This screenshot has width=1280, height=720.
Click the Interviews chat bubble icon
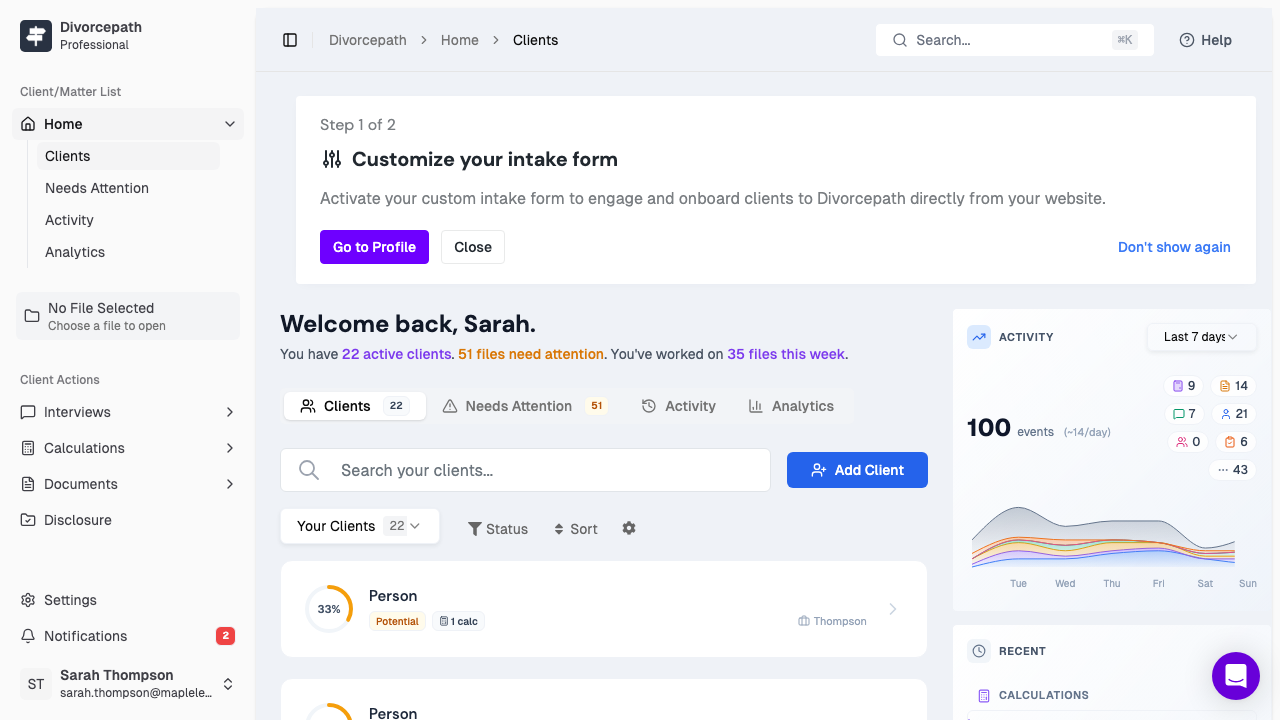point(28,412)
